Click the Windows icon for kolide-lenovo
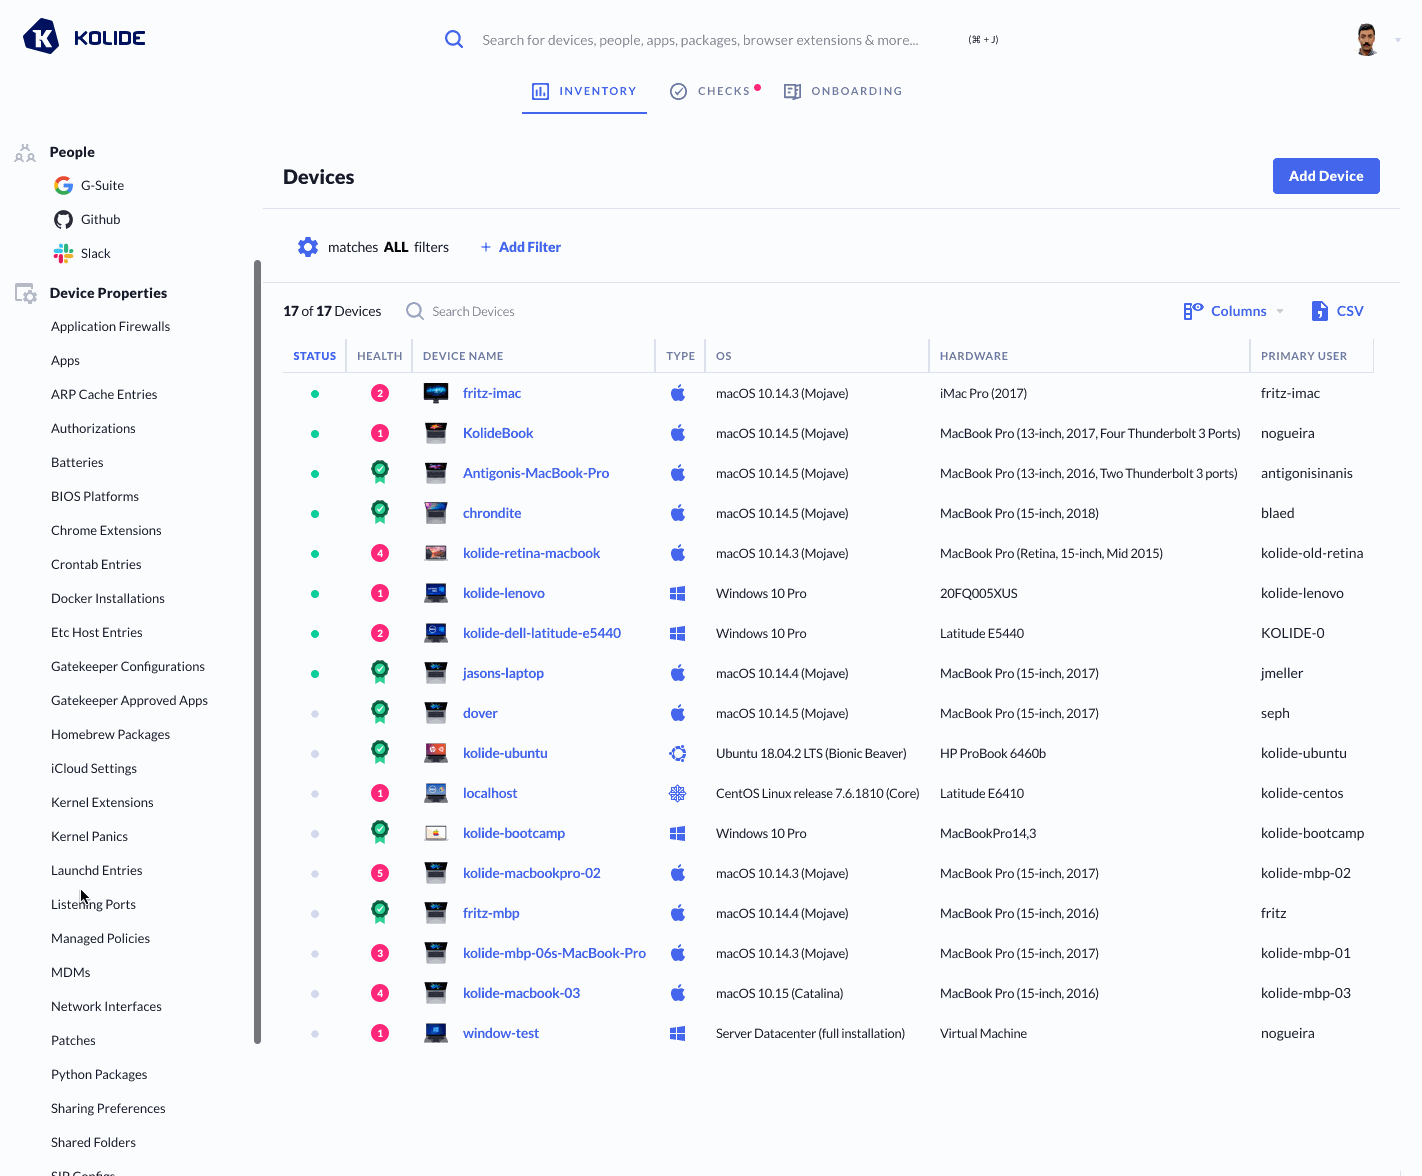 pyautogui.click(x=679, y=592)
